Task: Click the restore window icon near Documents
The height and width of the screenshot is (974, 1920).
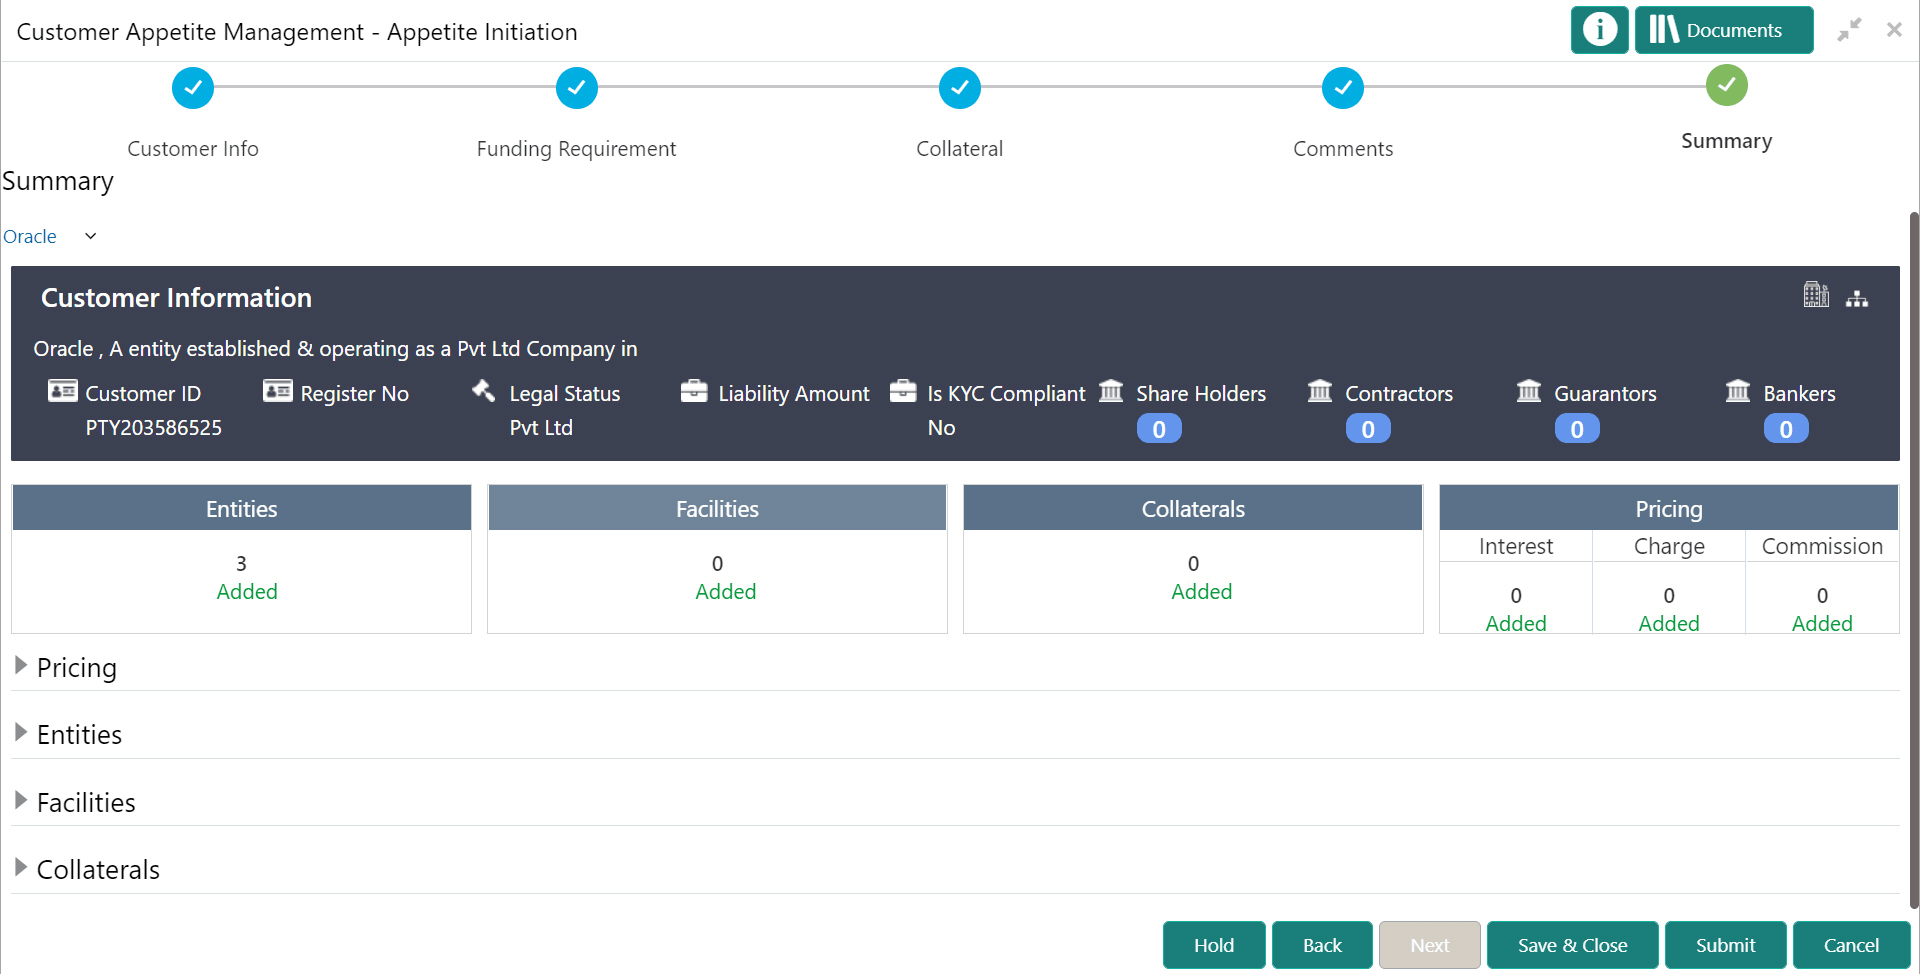Action: pos(1849,30)
